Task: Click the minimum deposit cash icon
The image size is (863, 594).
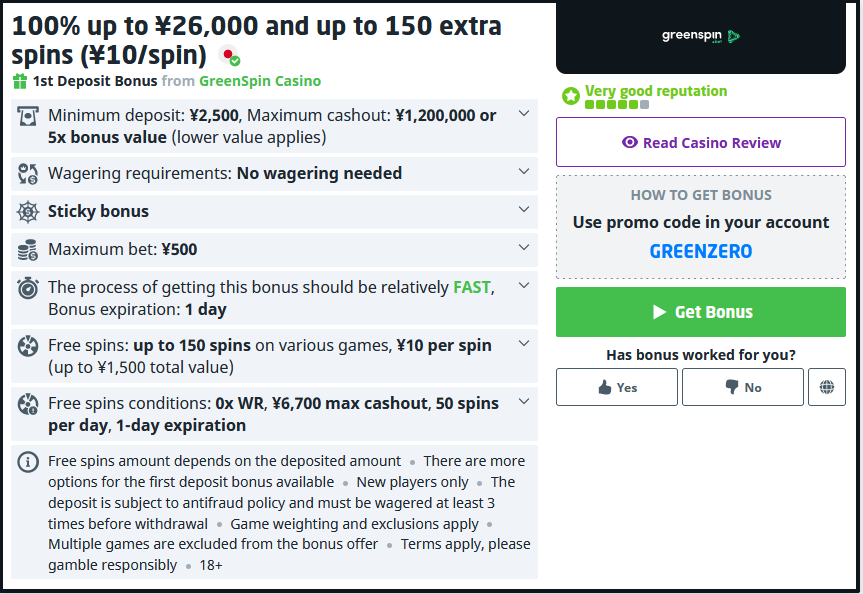Action: (x=28, y=116)
